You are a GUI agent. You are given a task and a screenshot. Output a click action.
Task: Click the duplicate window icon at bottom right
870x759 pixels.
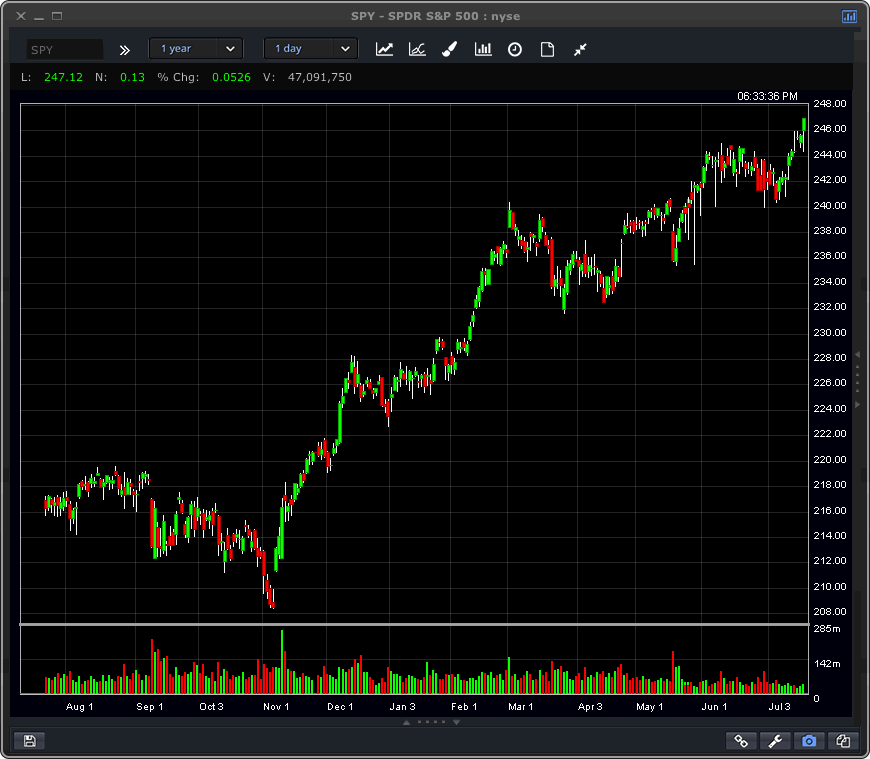coord(843,741)
